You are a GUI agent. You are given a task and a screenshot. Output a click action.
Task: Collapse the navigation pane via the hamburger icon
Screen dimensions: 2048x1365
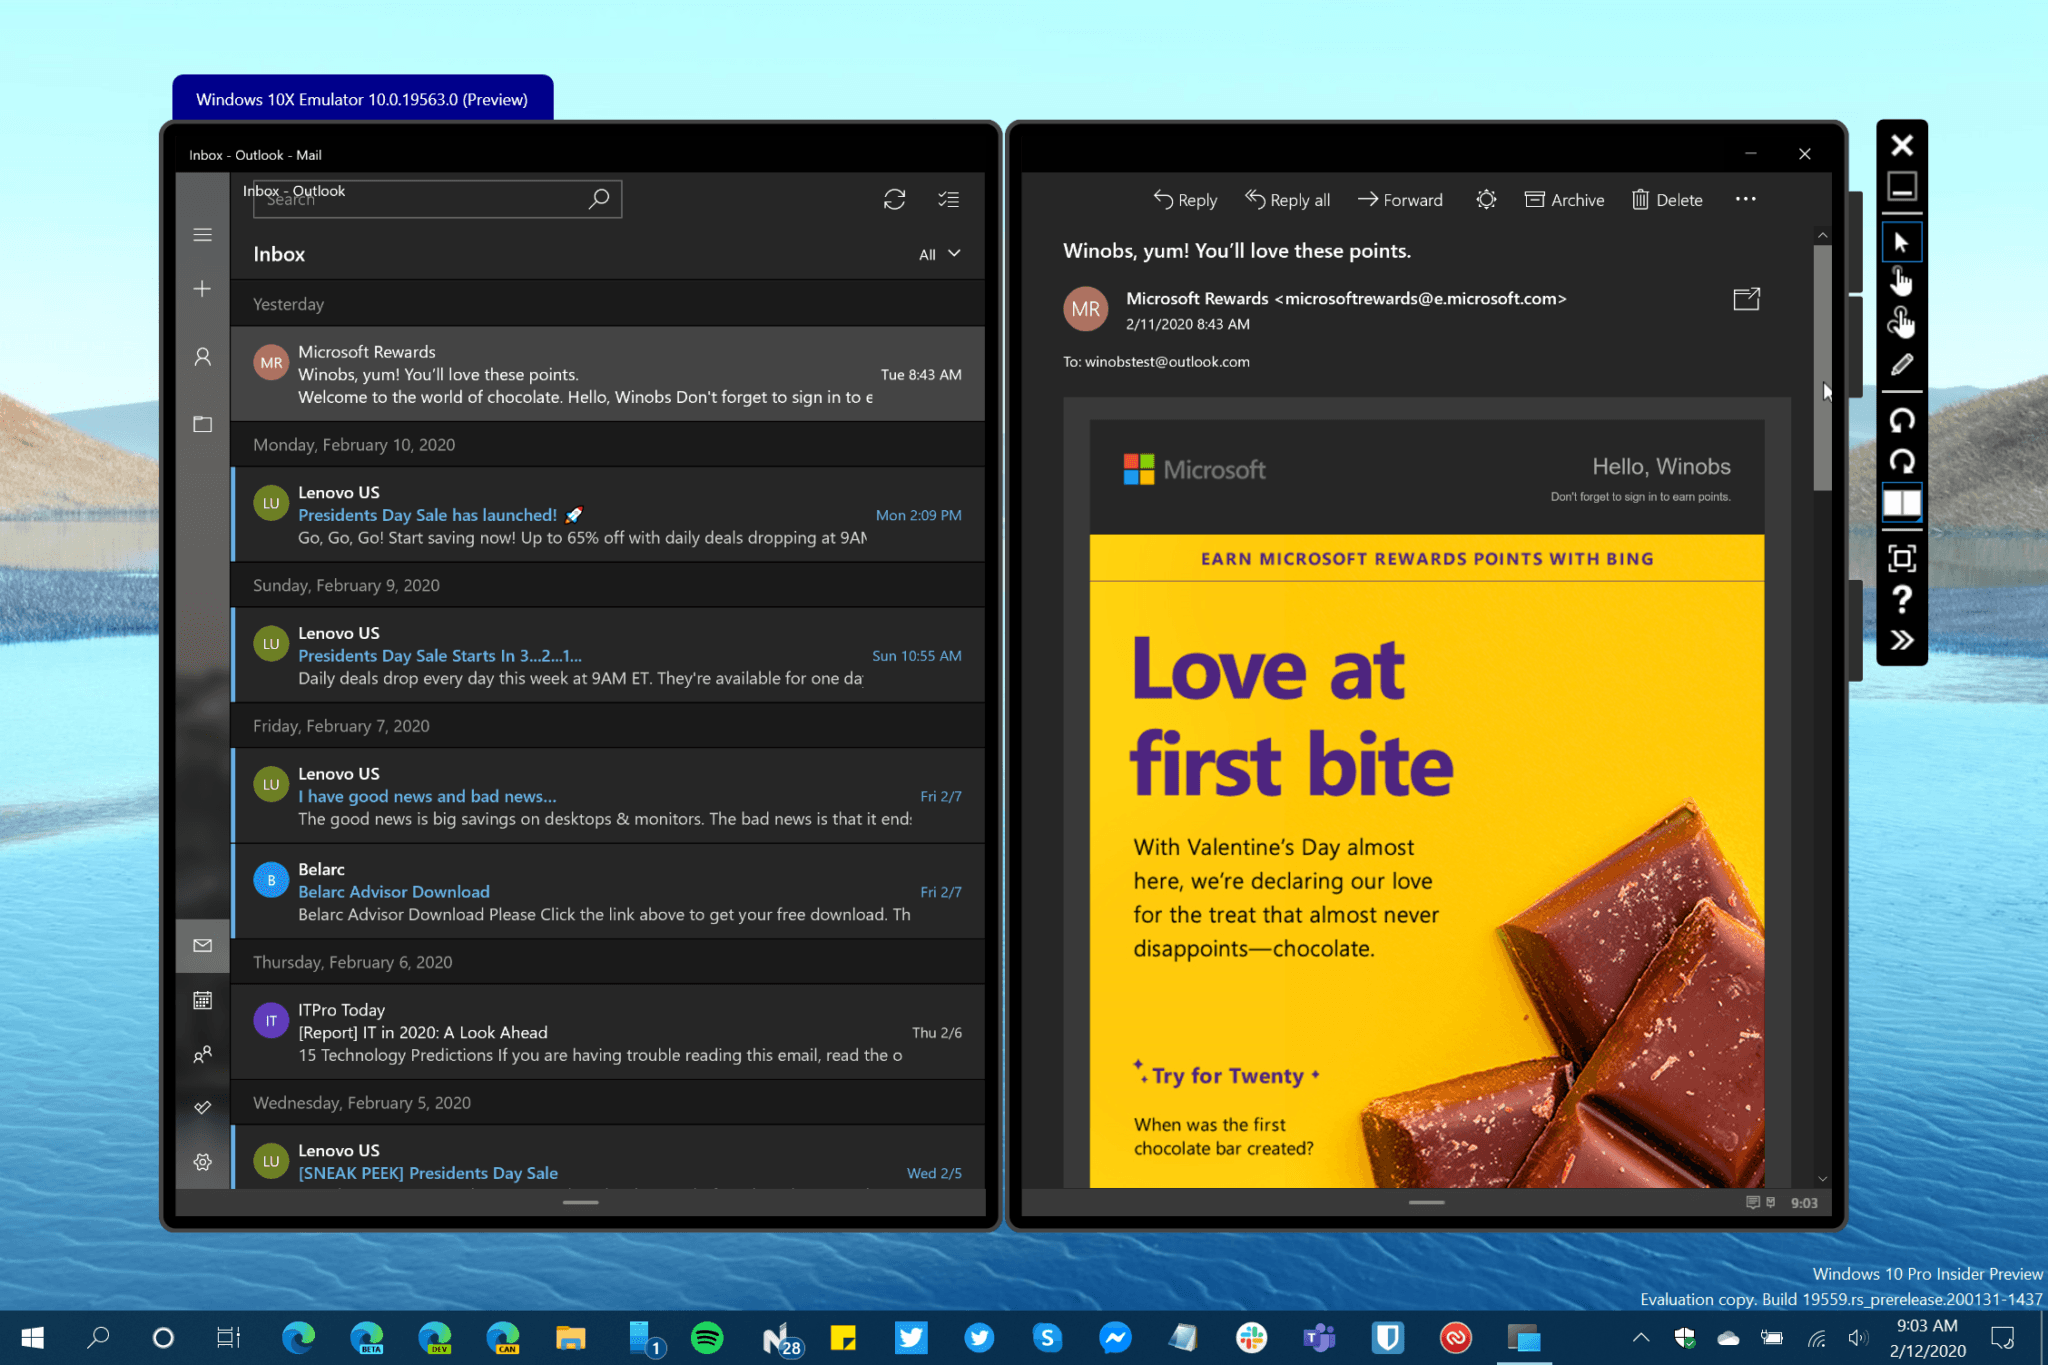[203, 234]
